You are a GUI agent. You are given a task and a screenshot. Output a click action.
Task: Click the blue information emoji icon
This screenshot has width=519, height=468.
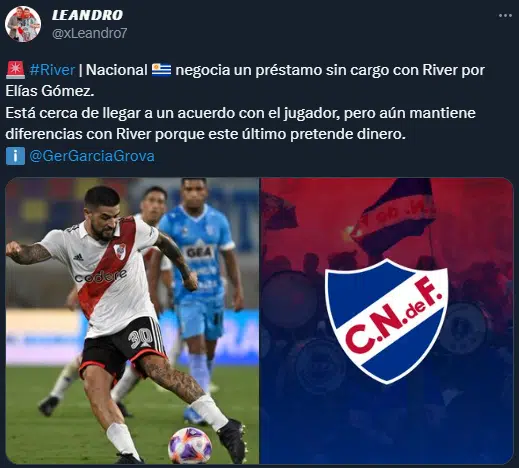[15, 156]
